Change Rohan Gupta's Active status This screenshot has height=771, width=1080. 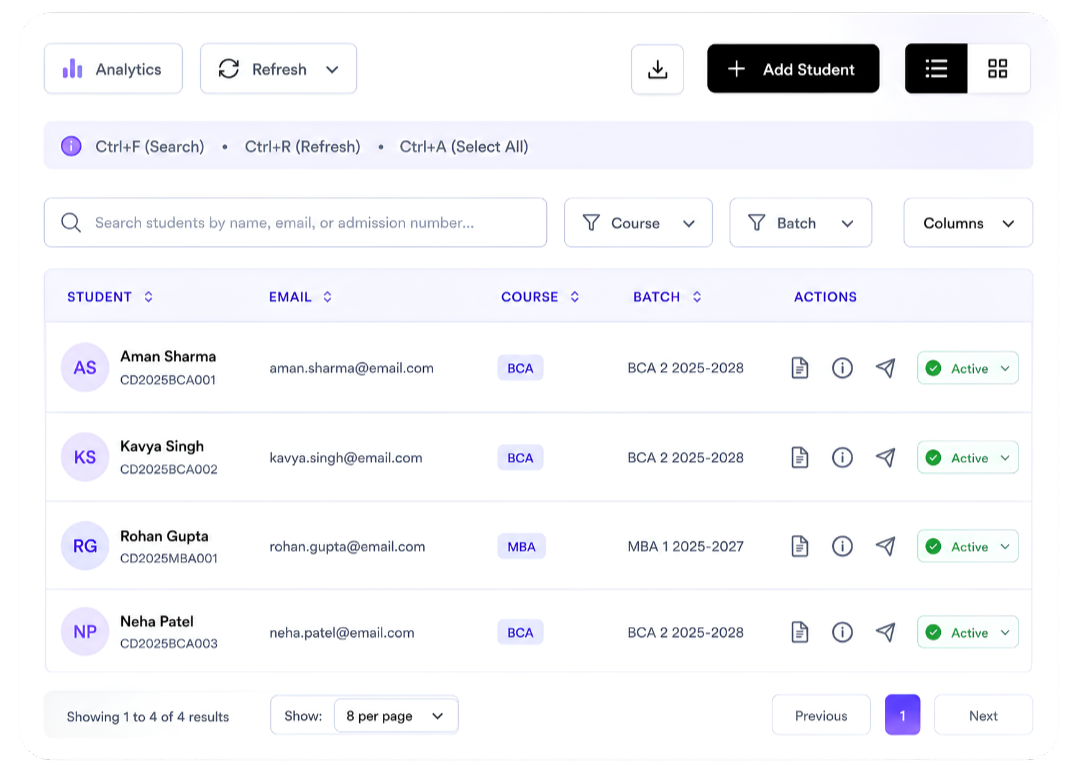tap(968, 546)
